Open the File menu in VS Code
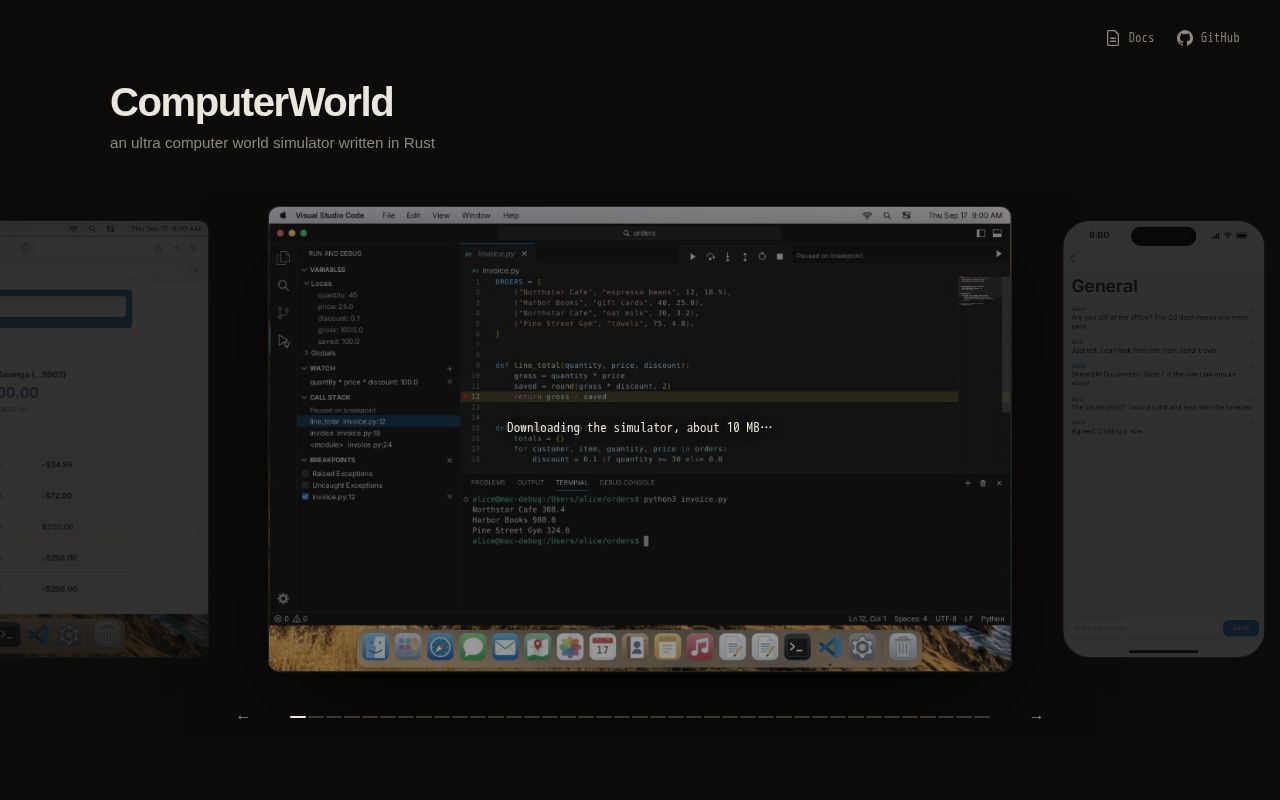 tap(388, 215)
